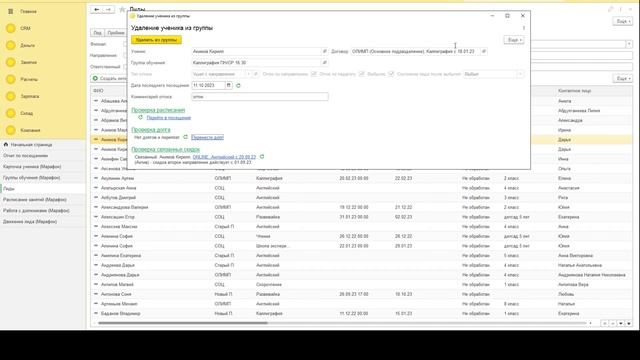Go to Начальная страница home icon
Image resolution: width=640 pixels, height=360 pixels.
pyautogui.click(x=6, y=144)
